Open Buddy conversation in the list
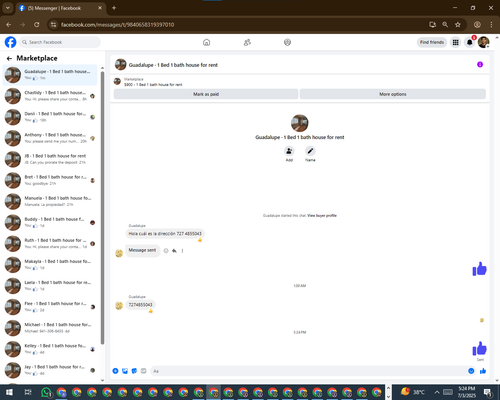 coord(50,222)
